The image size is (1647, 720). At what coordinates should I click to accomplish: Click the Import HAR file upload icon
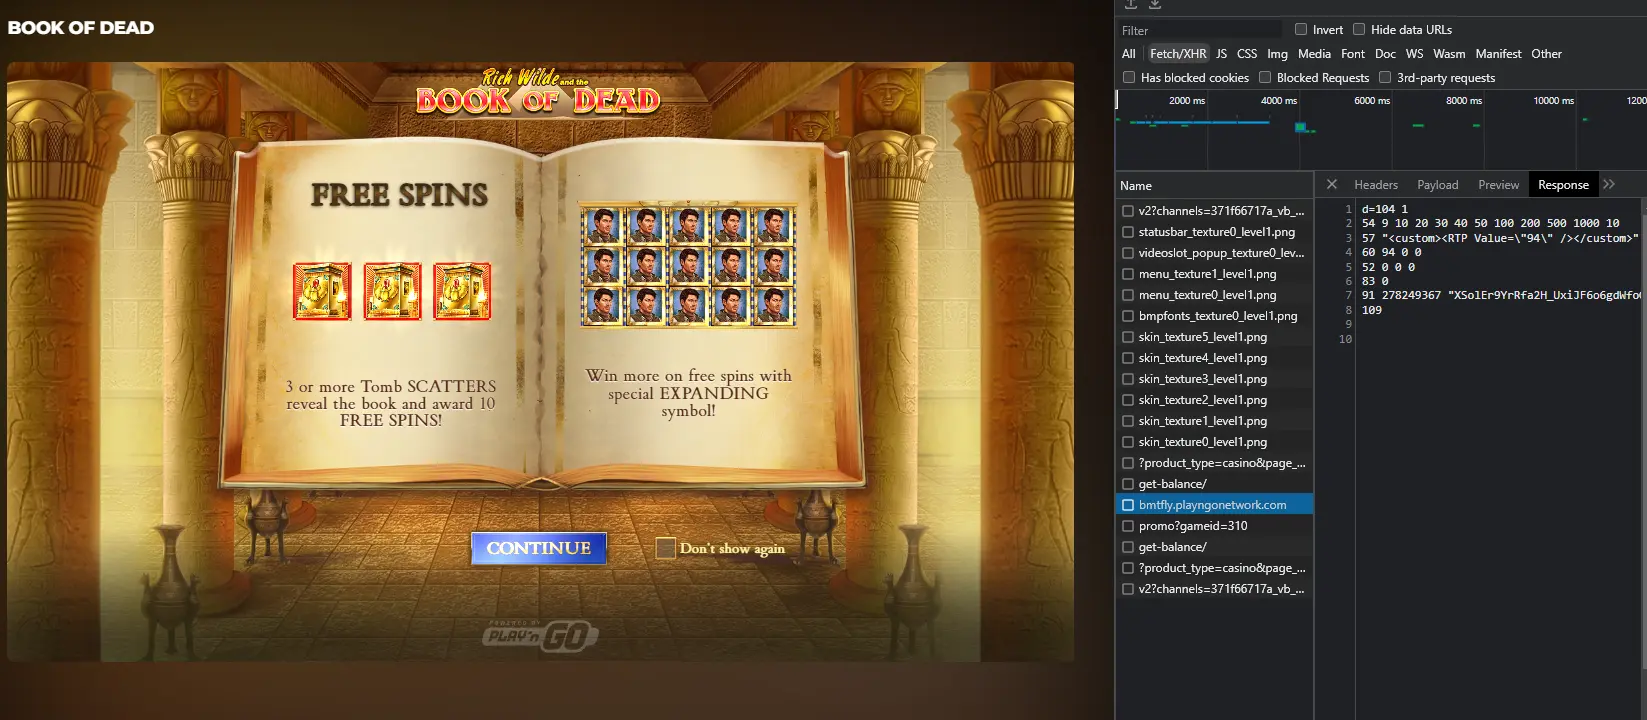pos(1131,4)
